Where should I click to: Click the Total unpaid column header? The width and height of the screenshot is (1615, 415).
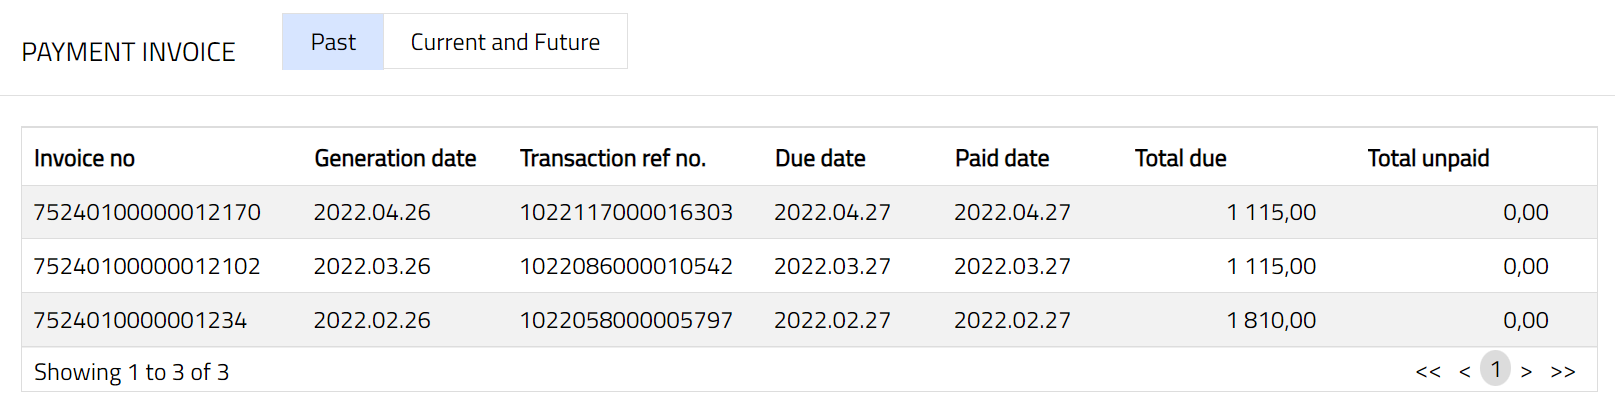[1428, 158]
